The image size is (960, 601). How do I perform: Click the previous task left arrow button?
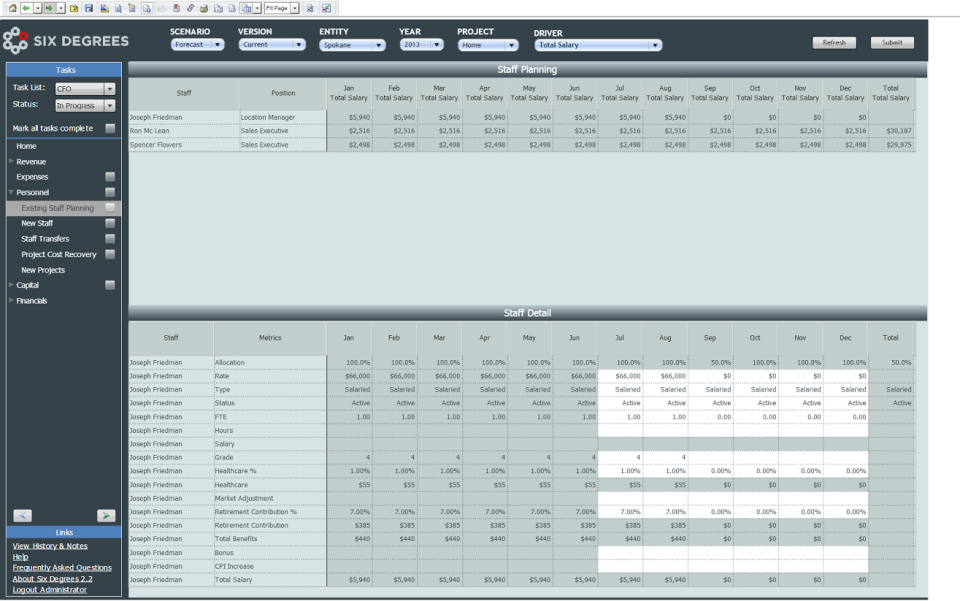[23, 516]
